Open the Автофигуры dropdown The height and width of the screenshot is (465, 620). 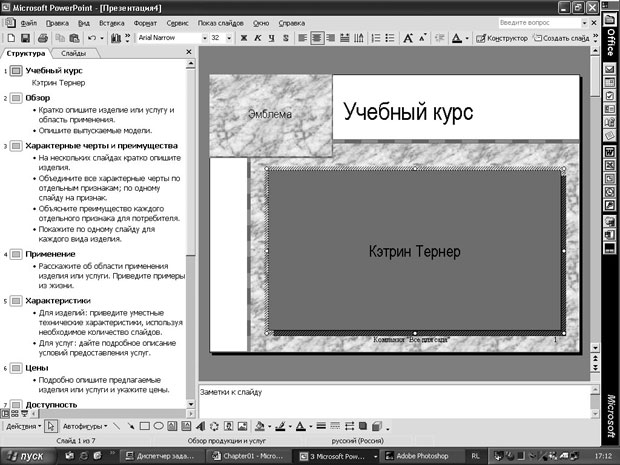pos(85,426)
